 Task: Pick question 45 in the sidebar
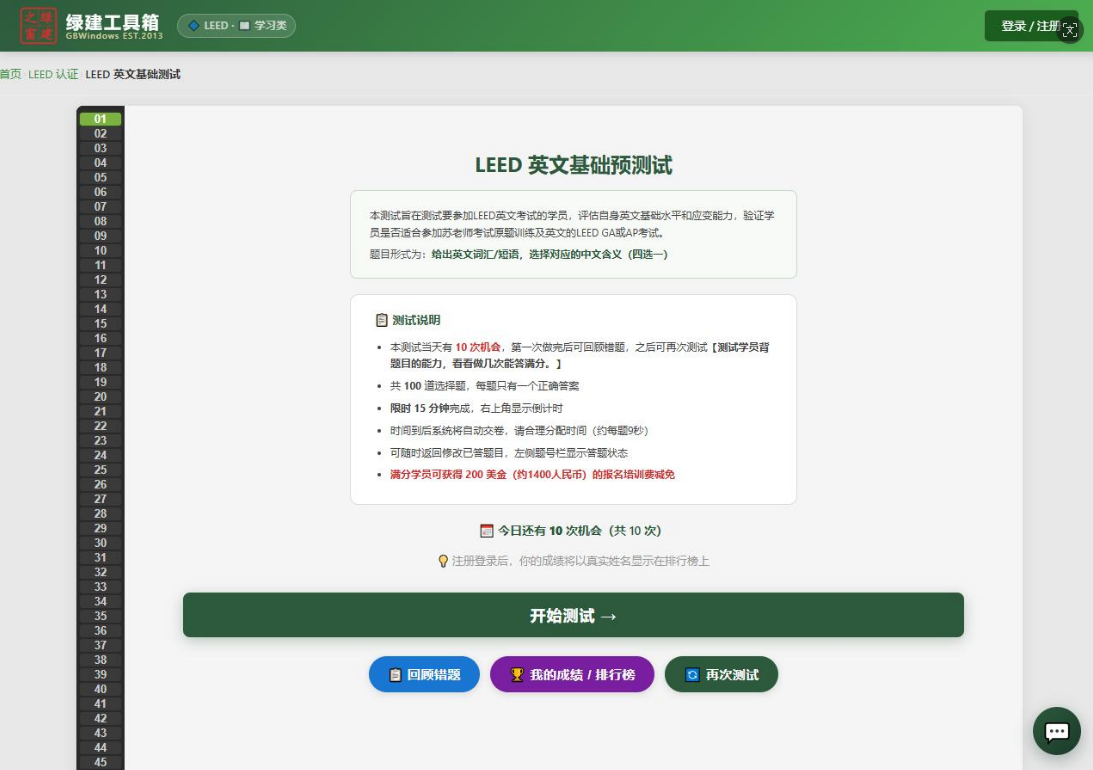[x=100, y=763]
